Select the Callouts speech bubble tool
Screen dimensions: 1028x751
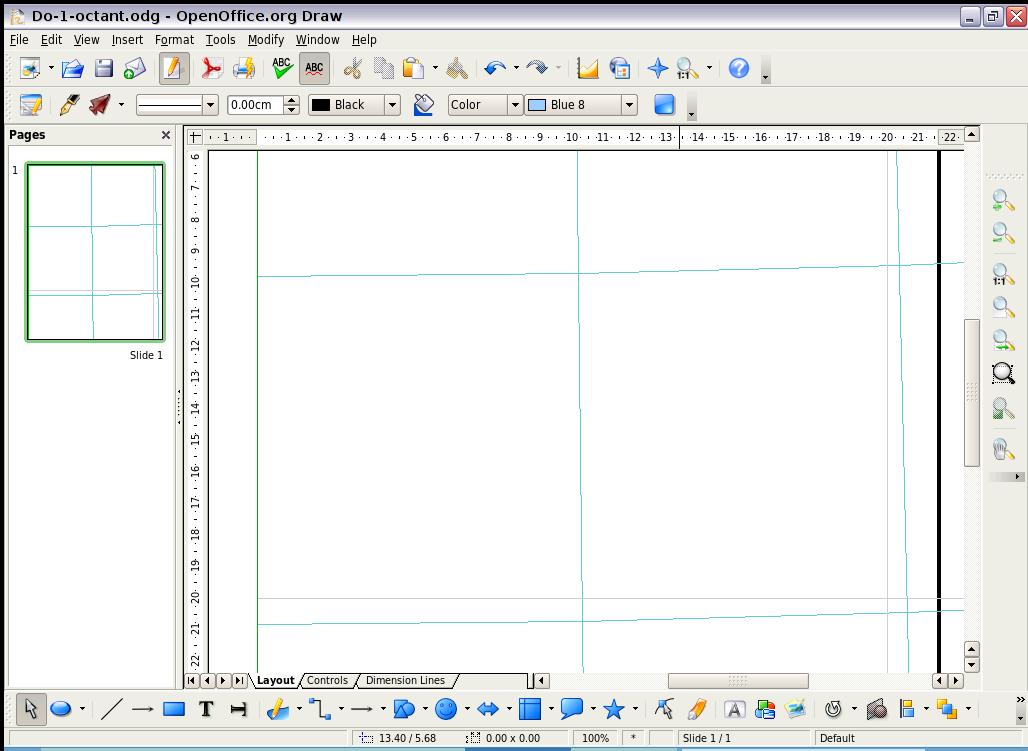tap(572, 709)
